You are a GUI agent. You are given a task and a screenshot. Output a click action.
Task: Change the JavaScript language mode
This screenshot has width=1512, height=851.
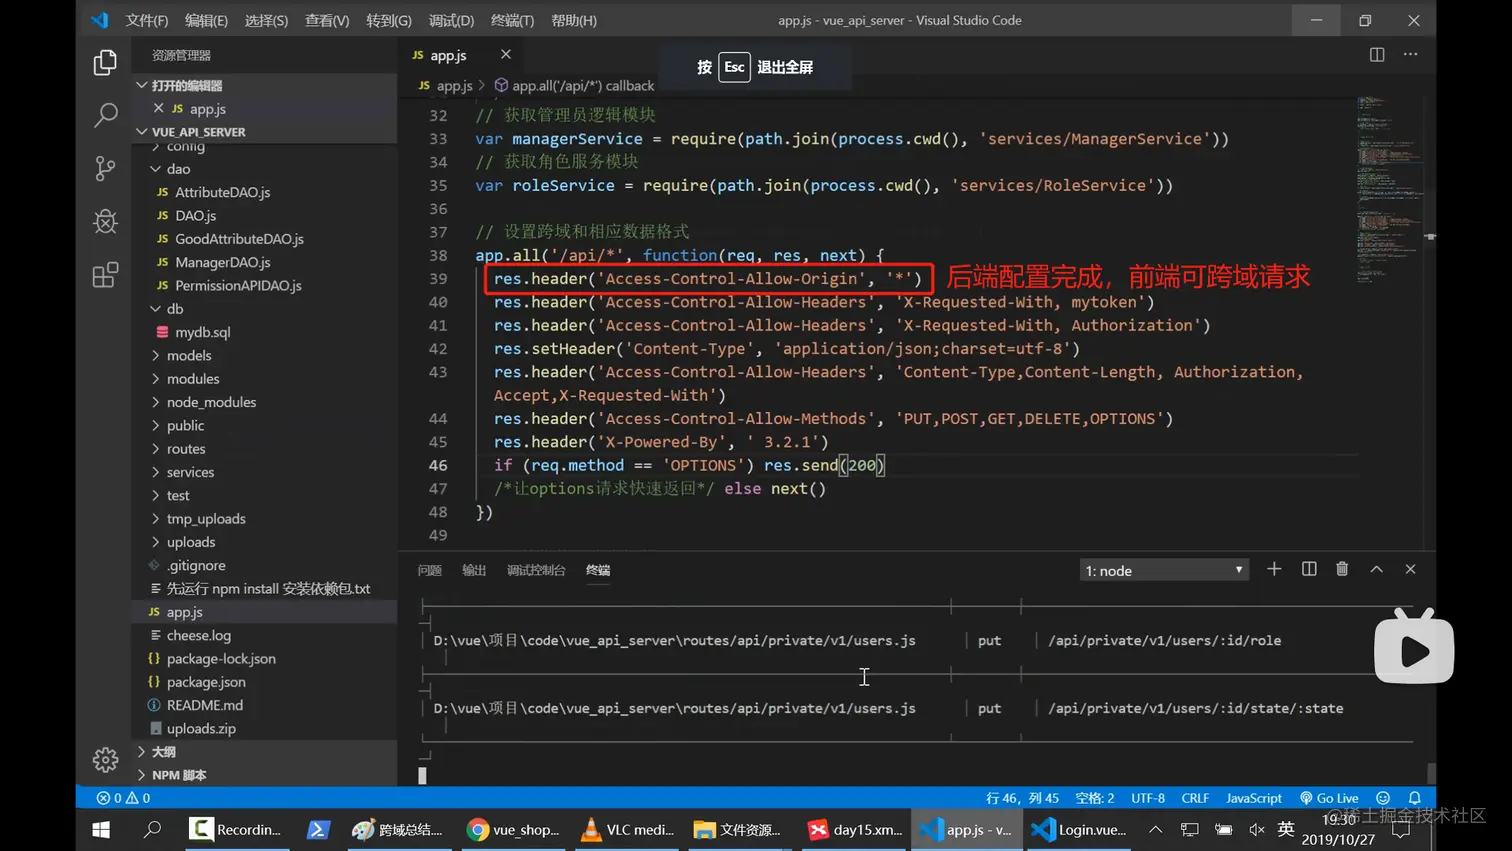coord(1254,798)
